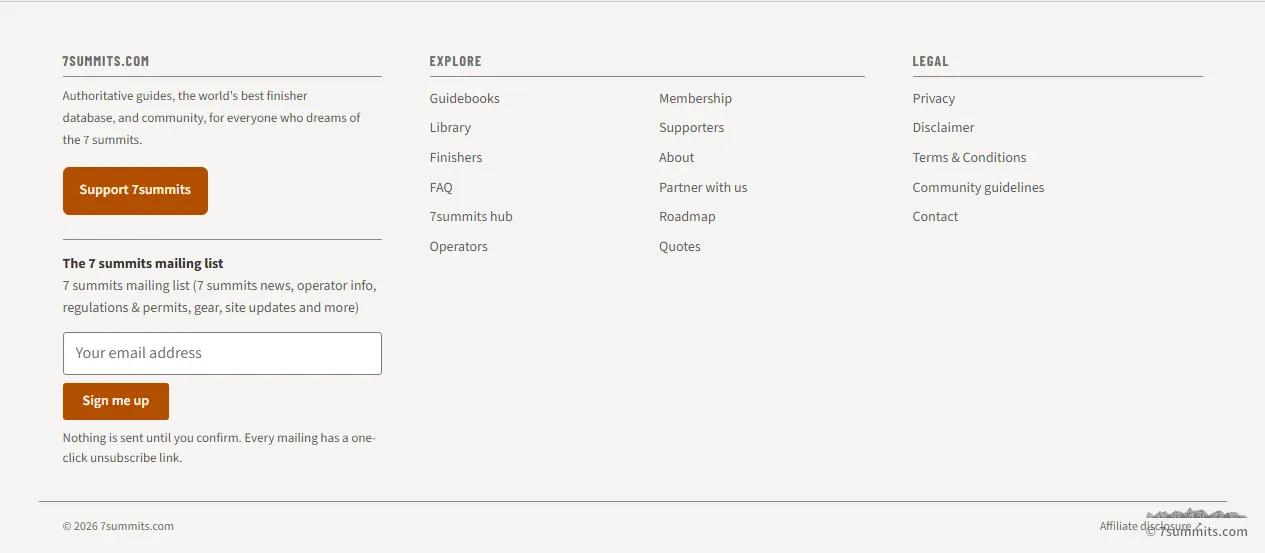Image resolution: width=1265 pixels, height=553 pixels.
Task: Open Terms & Conditions
Action: click(970, 158)
